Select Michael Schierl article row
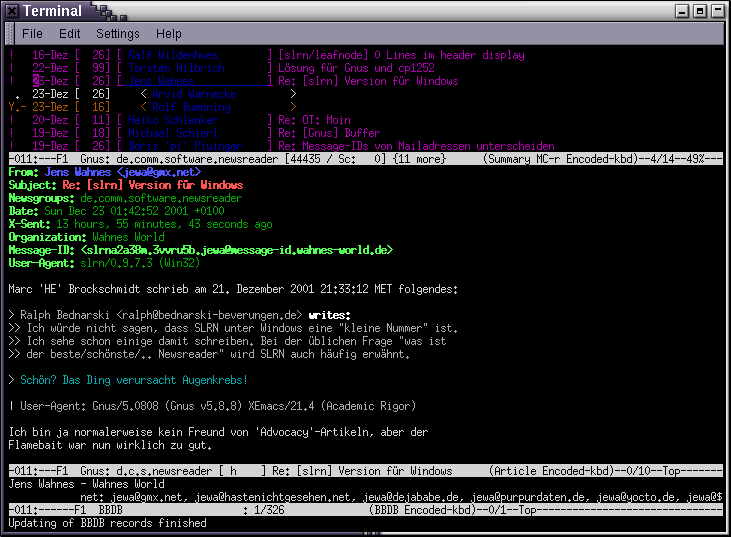Viewport: 731px width, 537px height. pos(194,133)
